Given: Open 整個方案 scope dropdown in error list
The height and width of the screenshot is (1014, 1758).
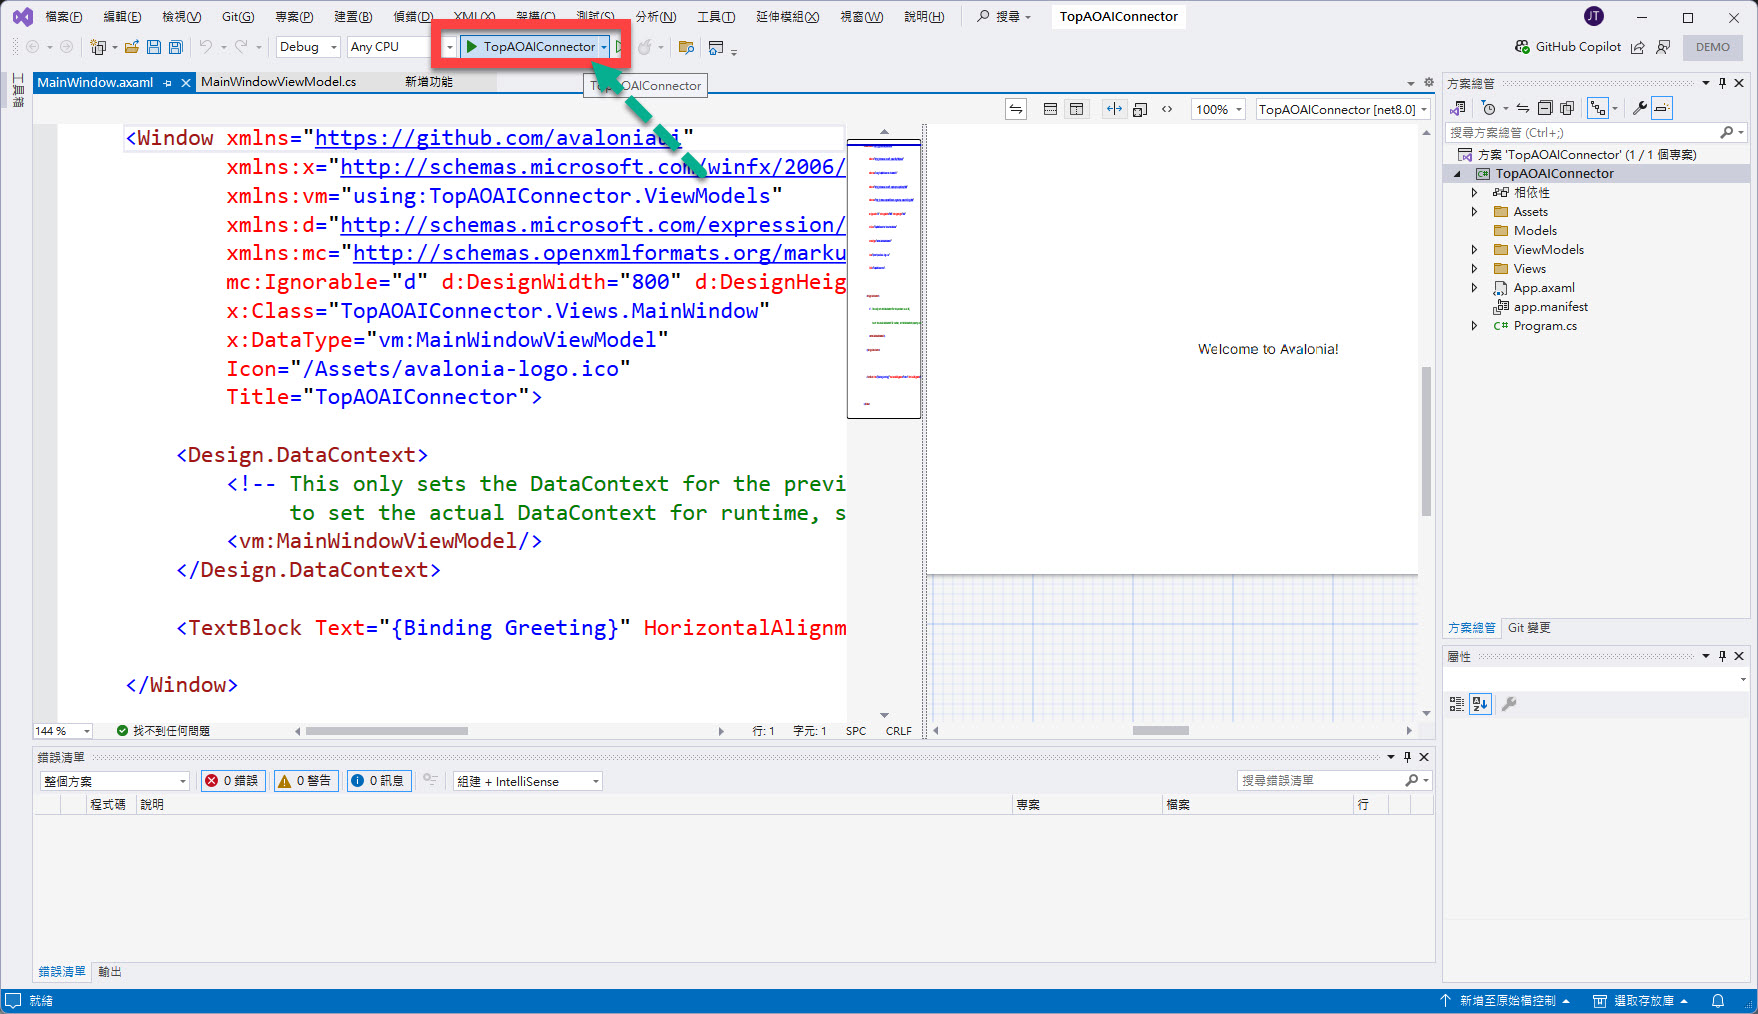Looking at the screenshot, I should (x=115, y=781).
